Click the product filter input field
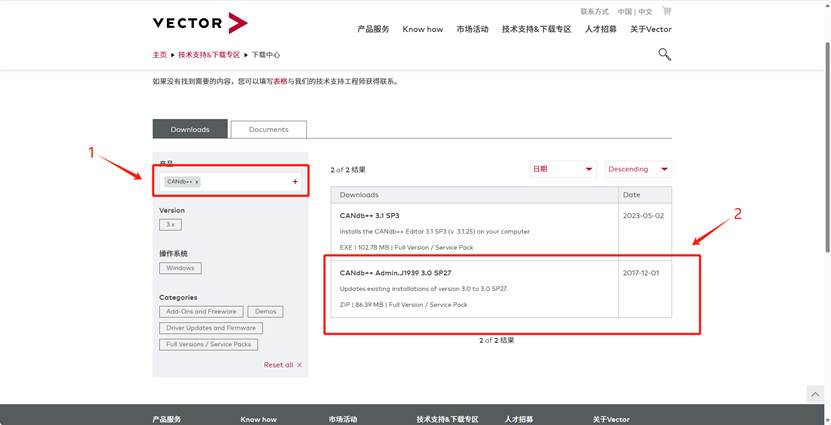This screenshot has width=831, height=425. (231, 182)
